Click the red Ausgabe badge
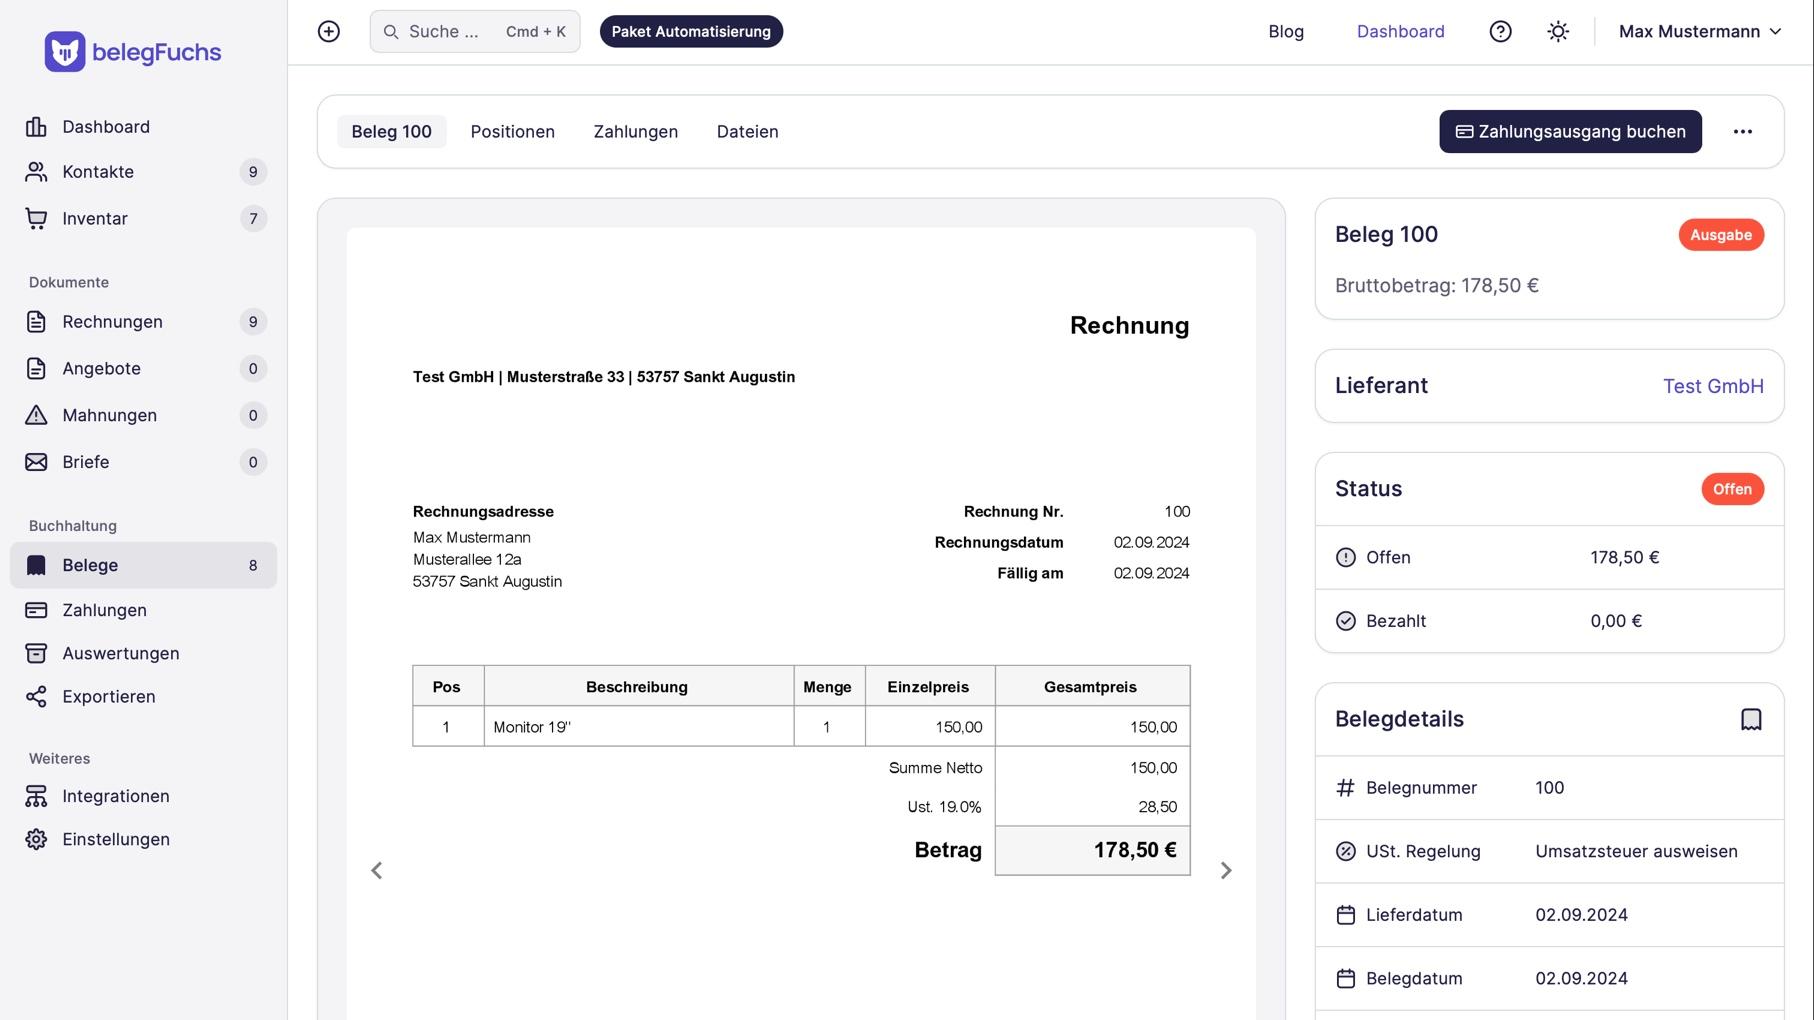The width and height of the screenshot is (1814, 1020). [1721, 234]
